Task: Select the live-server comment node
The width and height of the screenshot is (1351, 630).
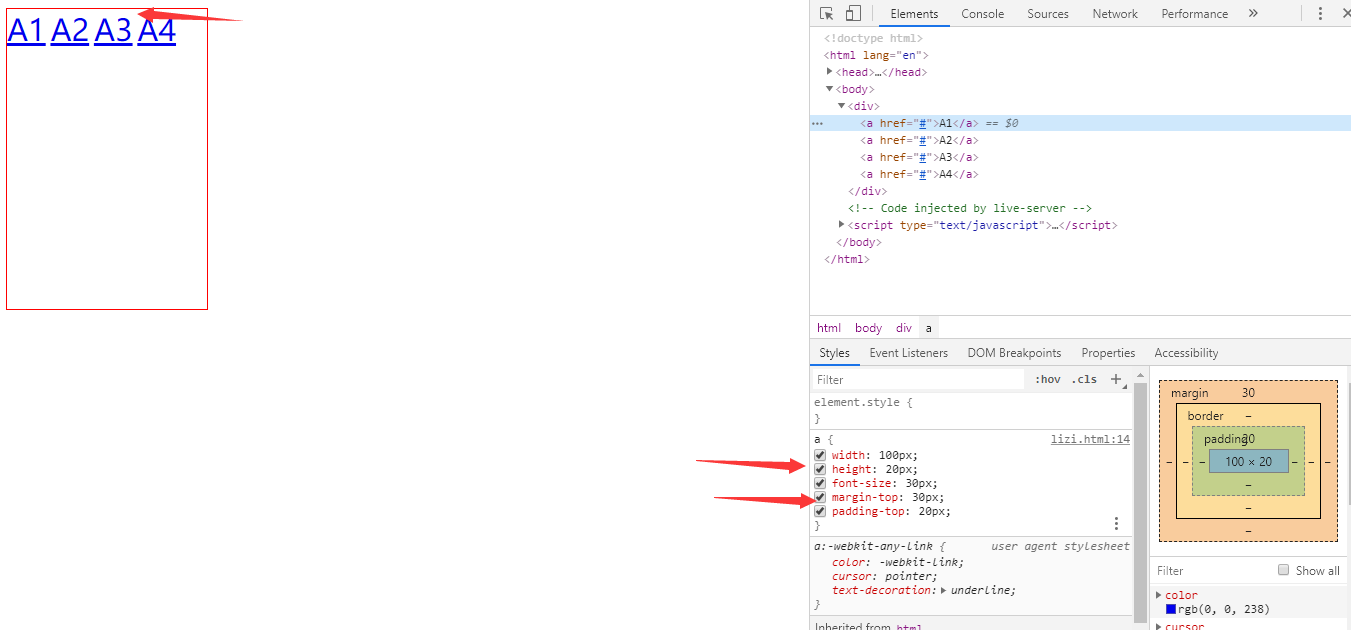Action: click(x=970, y=208)
